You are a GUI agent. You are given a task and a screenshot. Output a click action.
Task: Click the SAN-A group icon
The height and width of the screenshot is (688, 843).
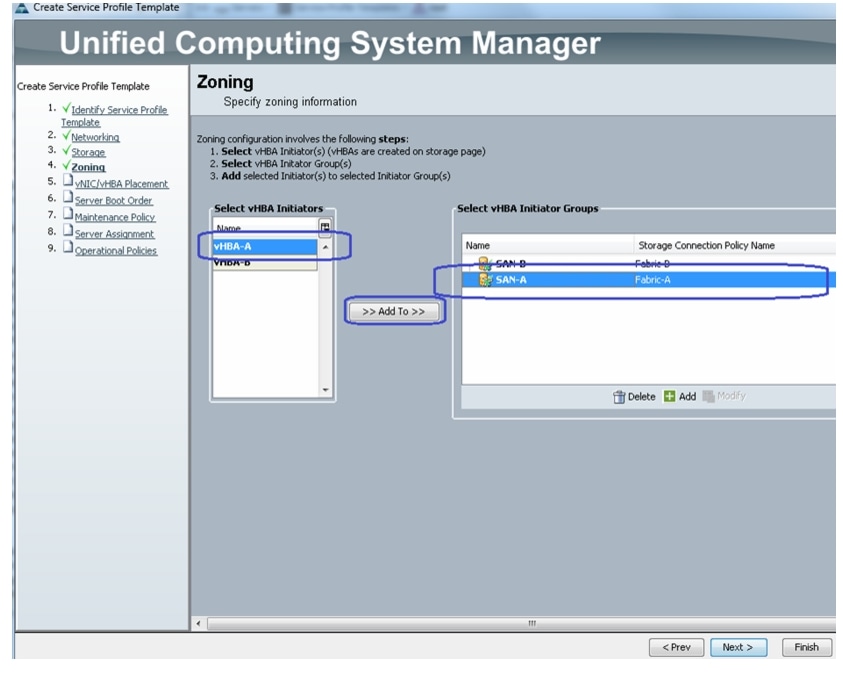485,280
